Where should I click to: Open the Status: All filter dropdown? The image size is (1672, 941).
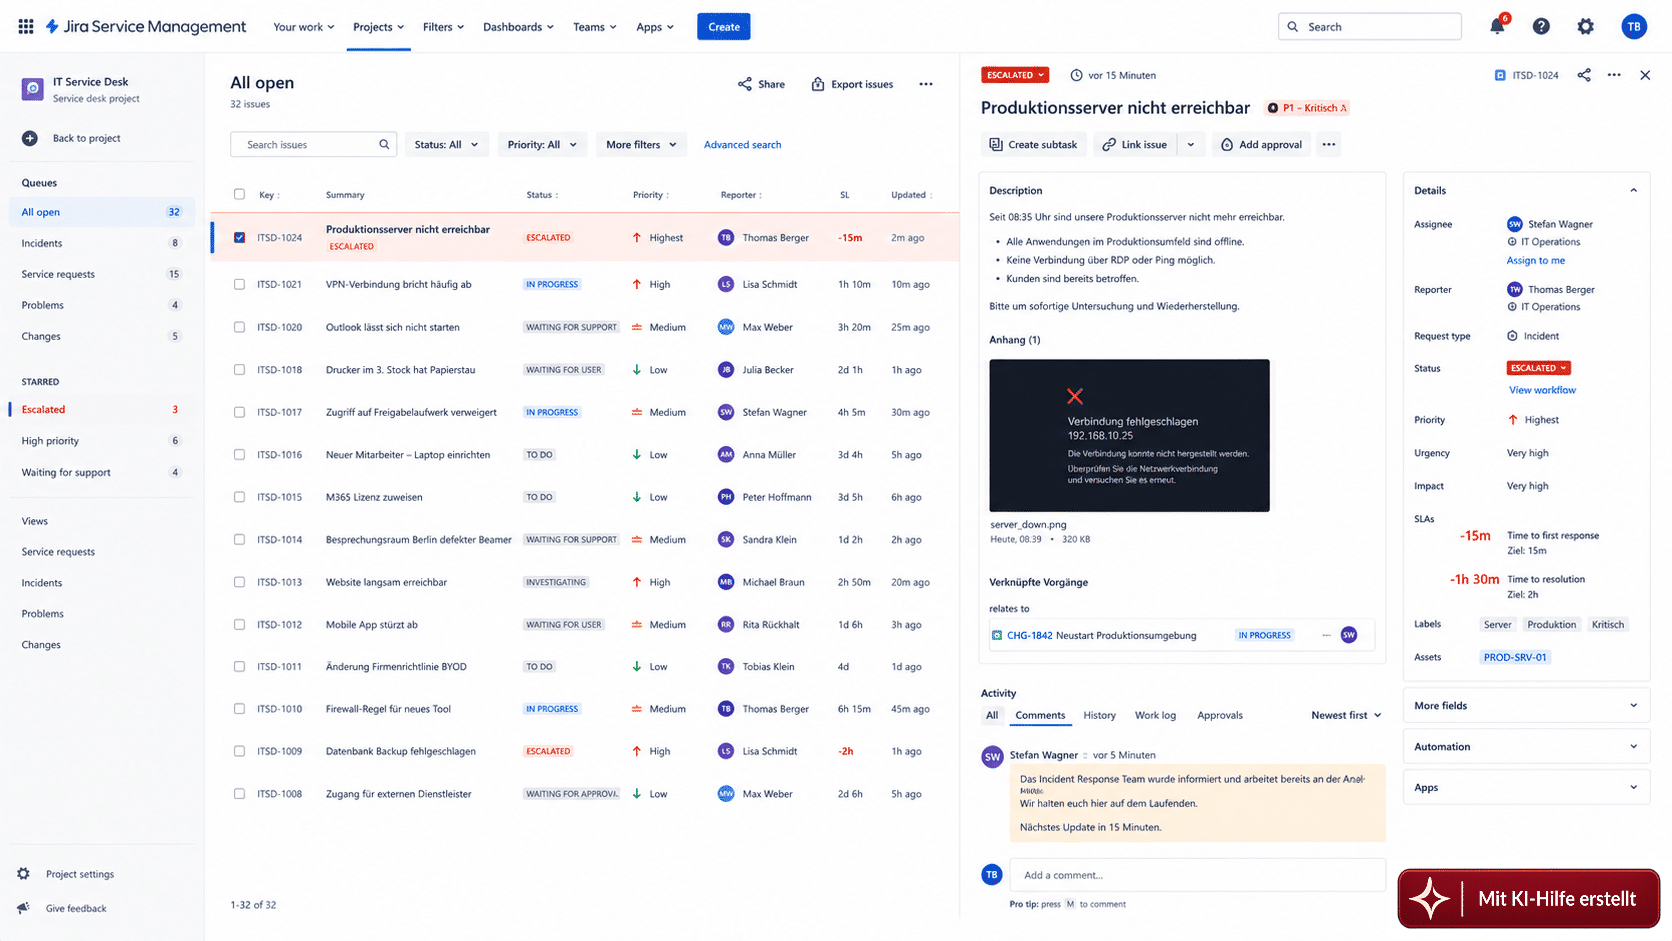click(x=447, y=144)
